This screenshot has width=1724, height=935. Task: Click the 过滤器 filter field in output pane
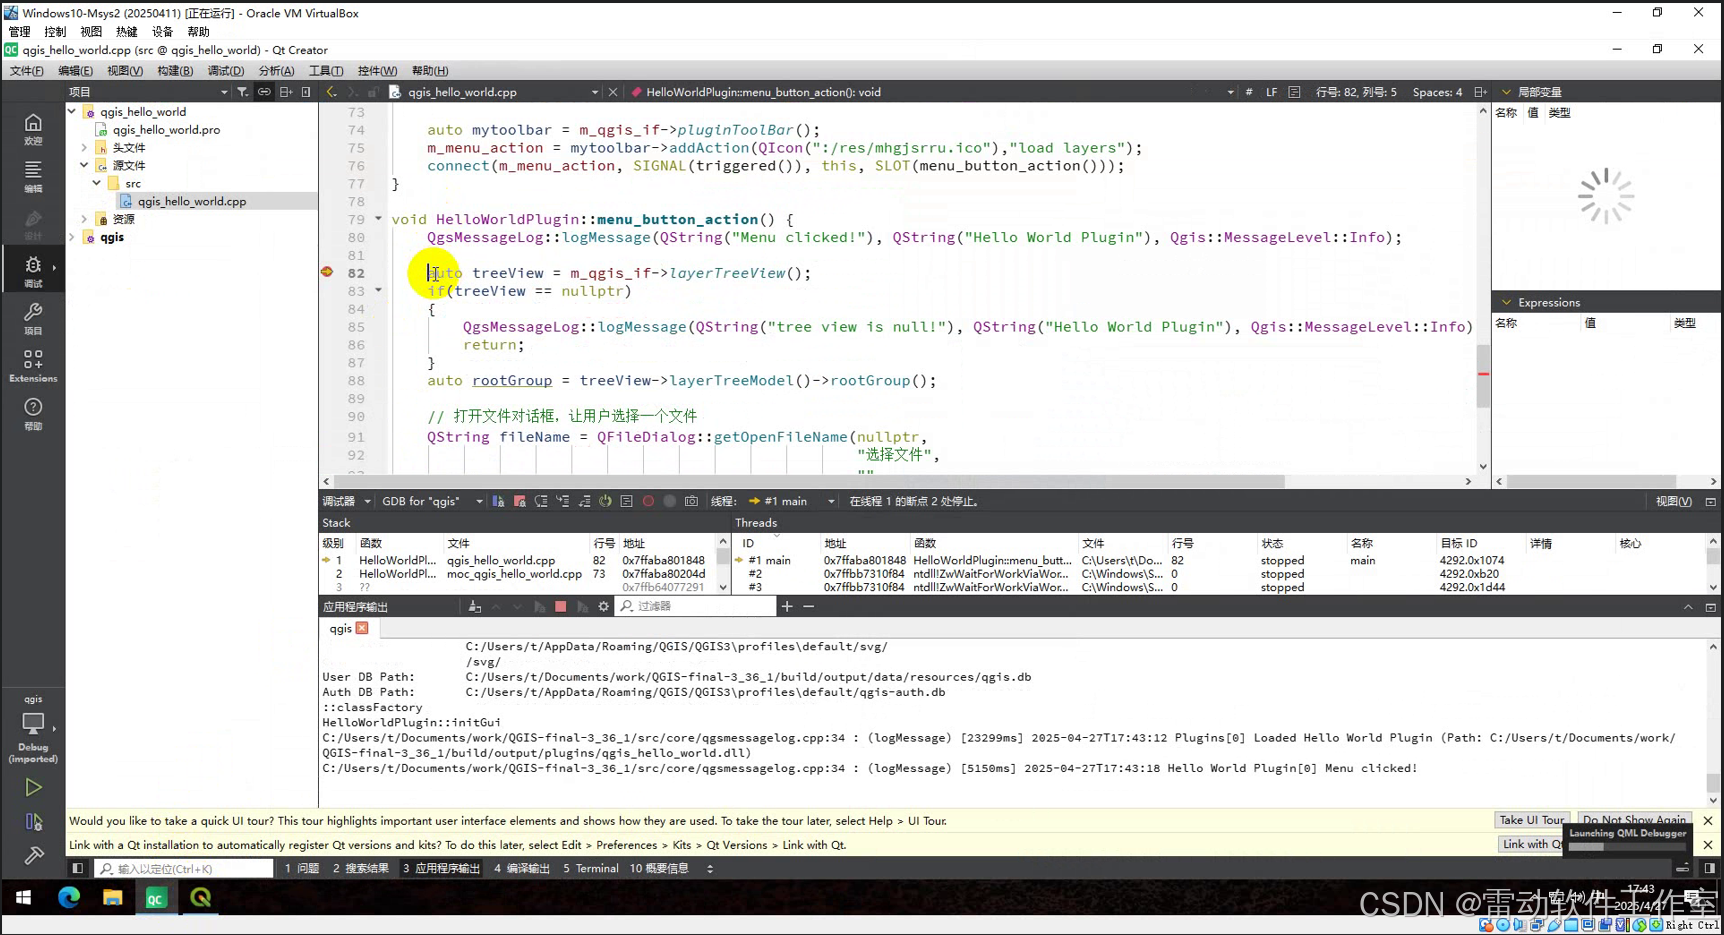[695, 606]
